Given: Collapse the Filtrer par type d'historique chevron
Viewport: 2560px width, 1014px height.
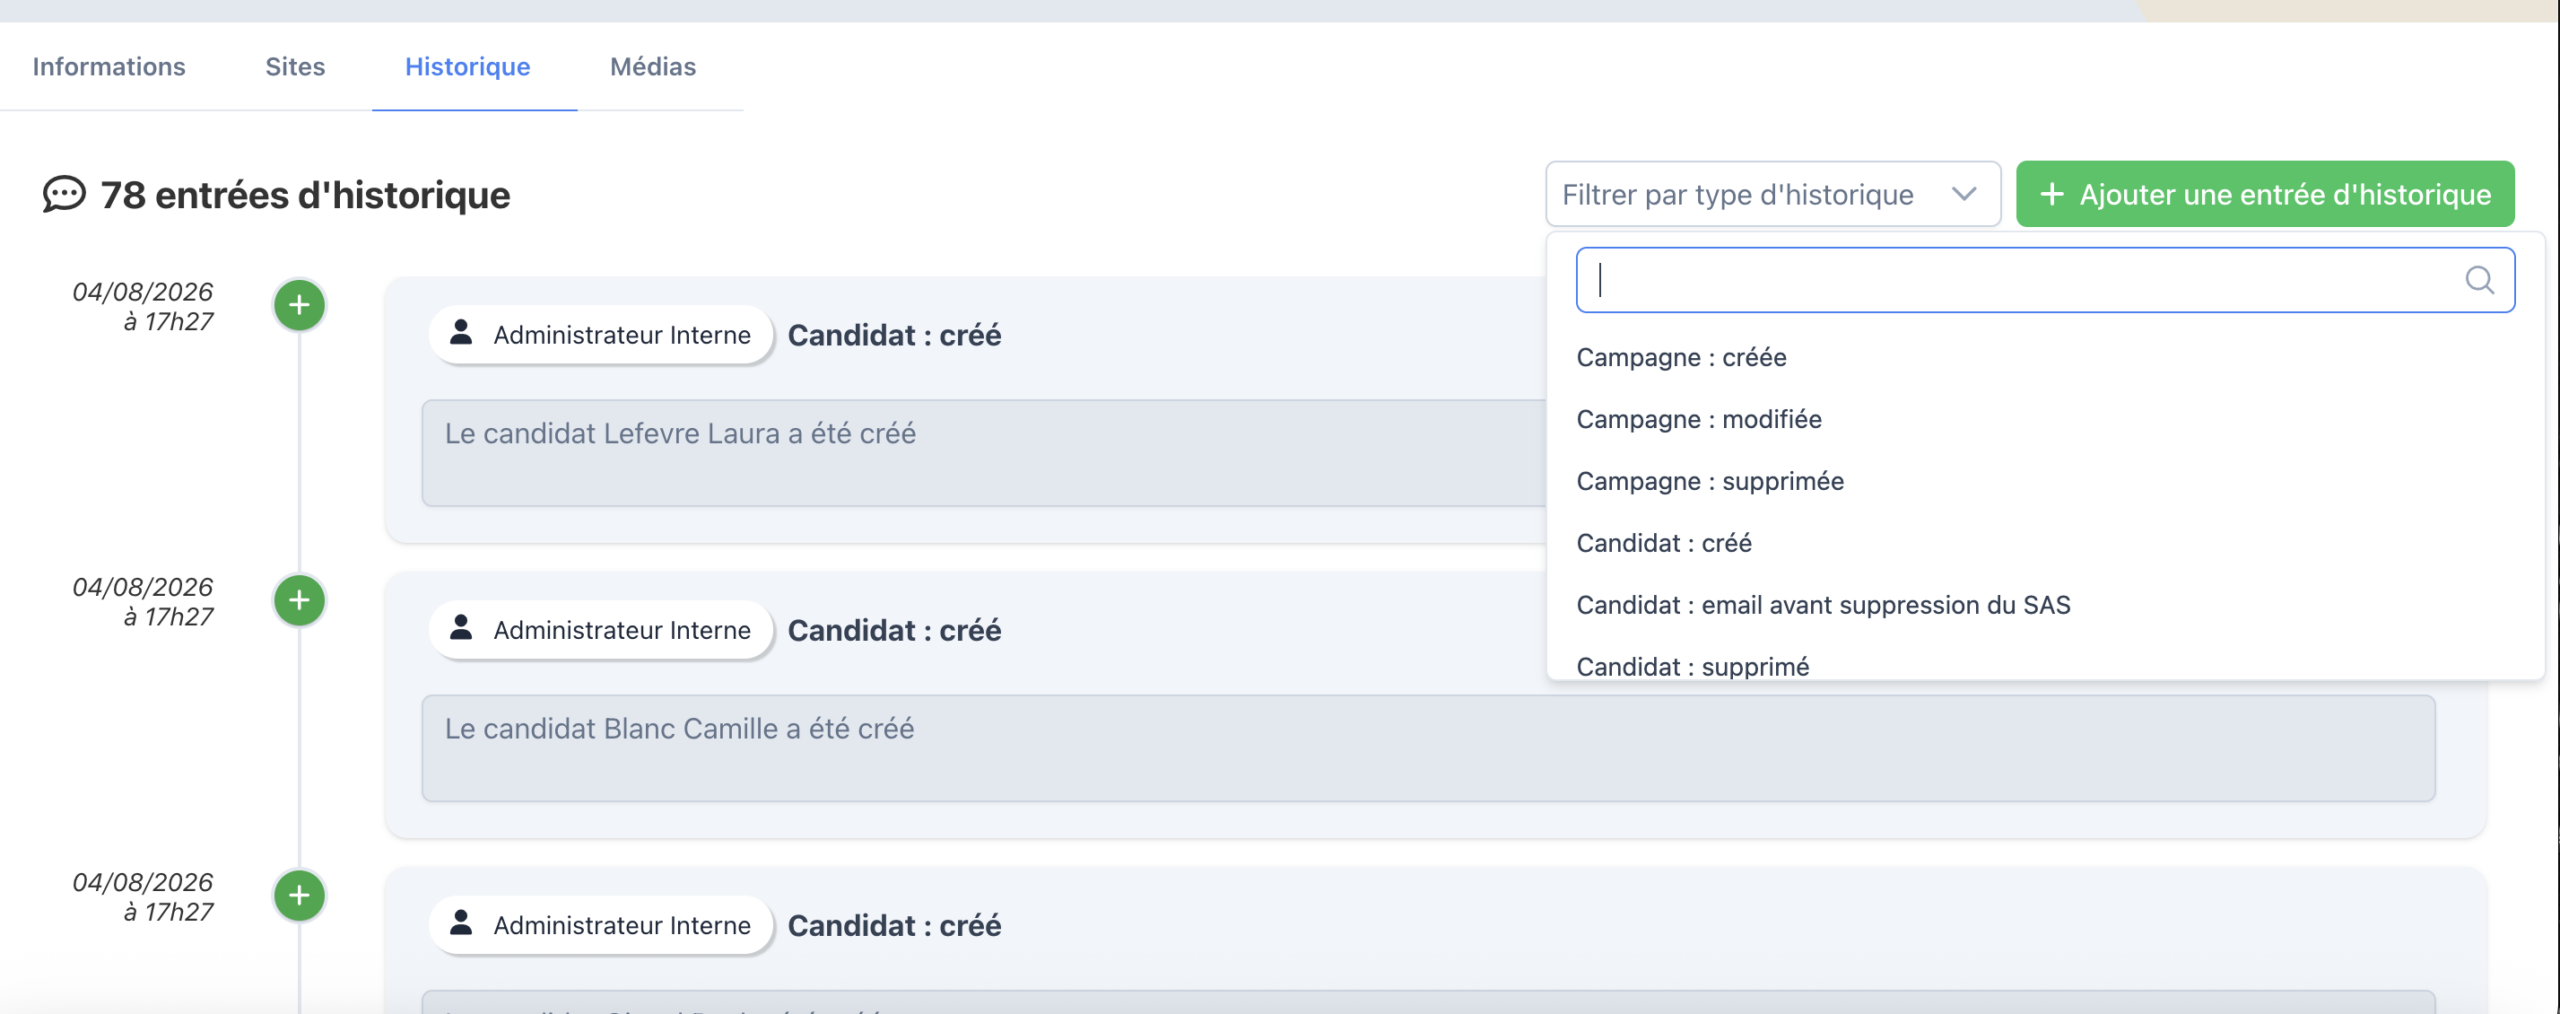Looking at the screenshot, I should pos(1964,194).
